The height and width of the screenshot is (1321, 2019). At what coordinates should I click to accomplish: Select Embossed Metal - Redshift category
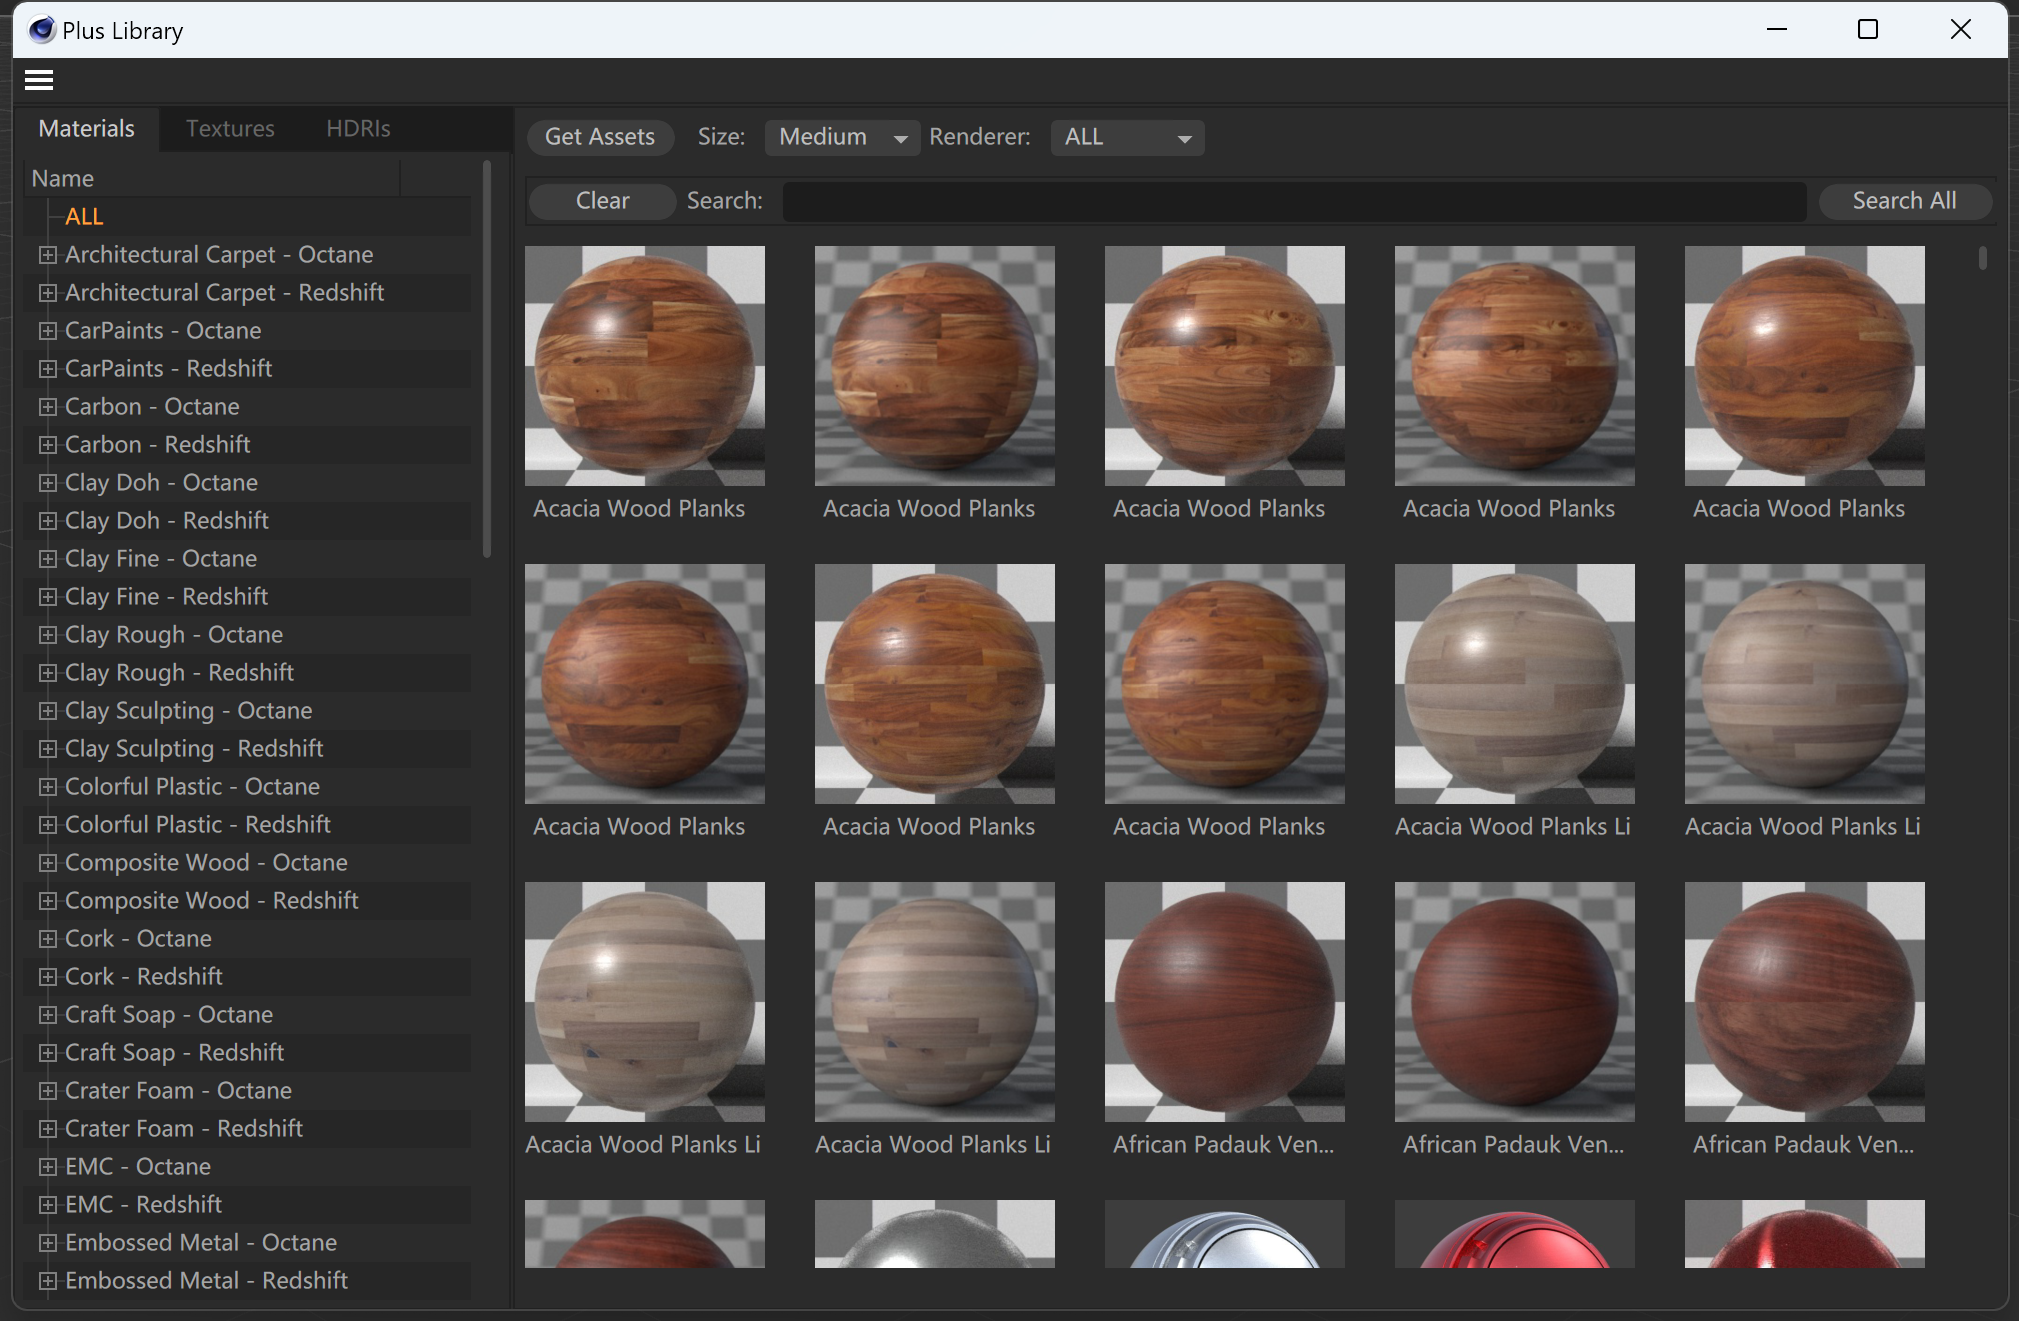(206, 1281)
